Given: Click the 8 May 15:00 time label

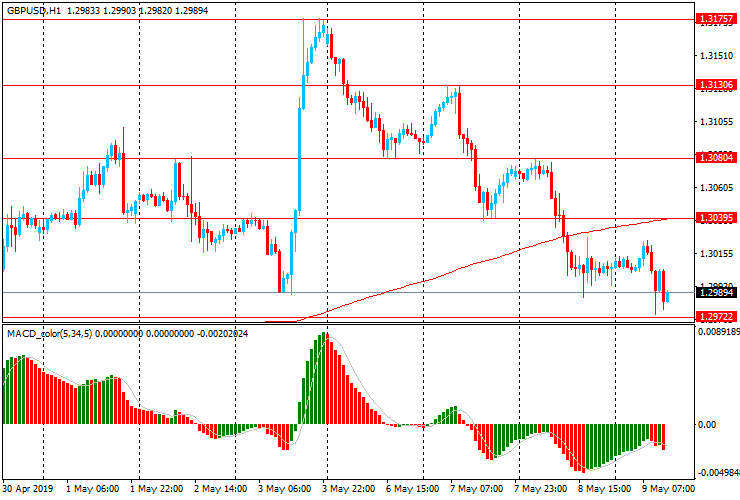Looking at the screenshot, I should click(605, 488).
